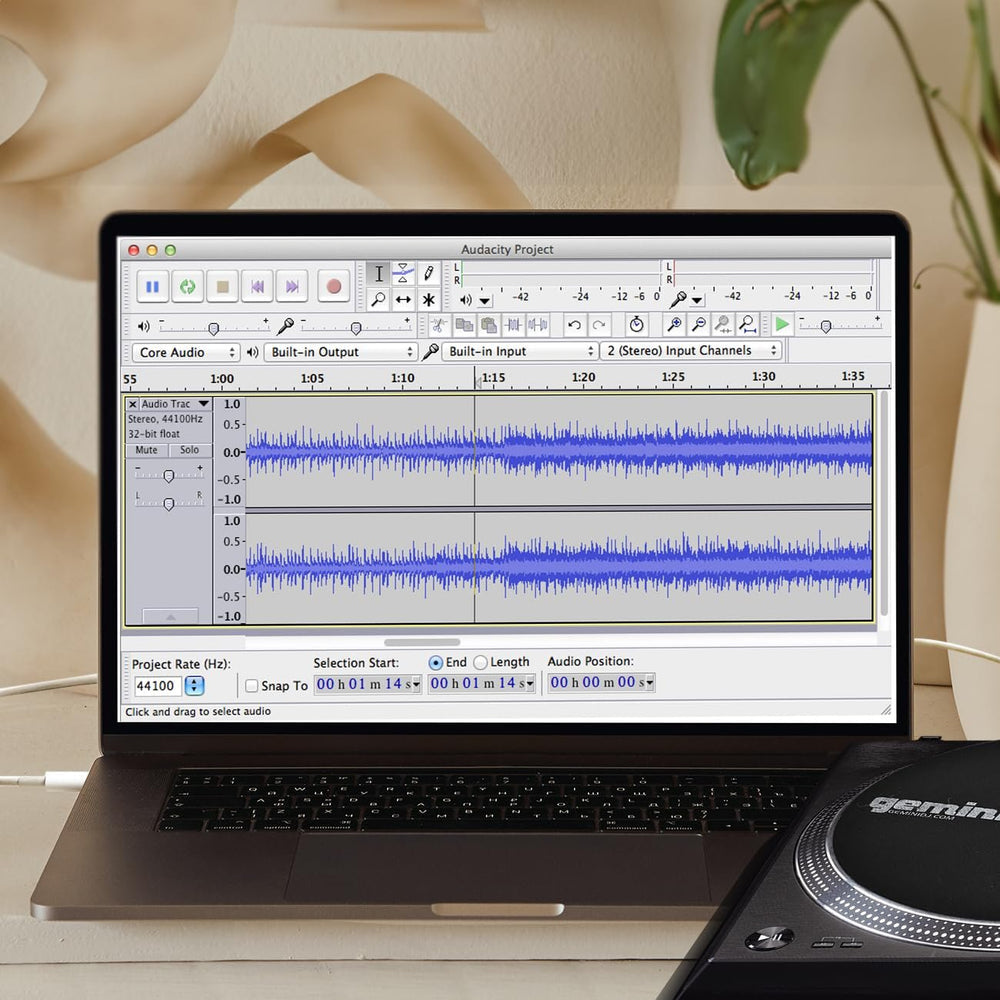Select the Length radio button
Screen dimensions: 1000x1000
tap(481, 662)
